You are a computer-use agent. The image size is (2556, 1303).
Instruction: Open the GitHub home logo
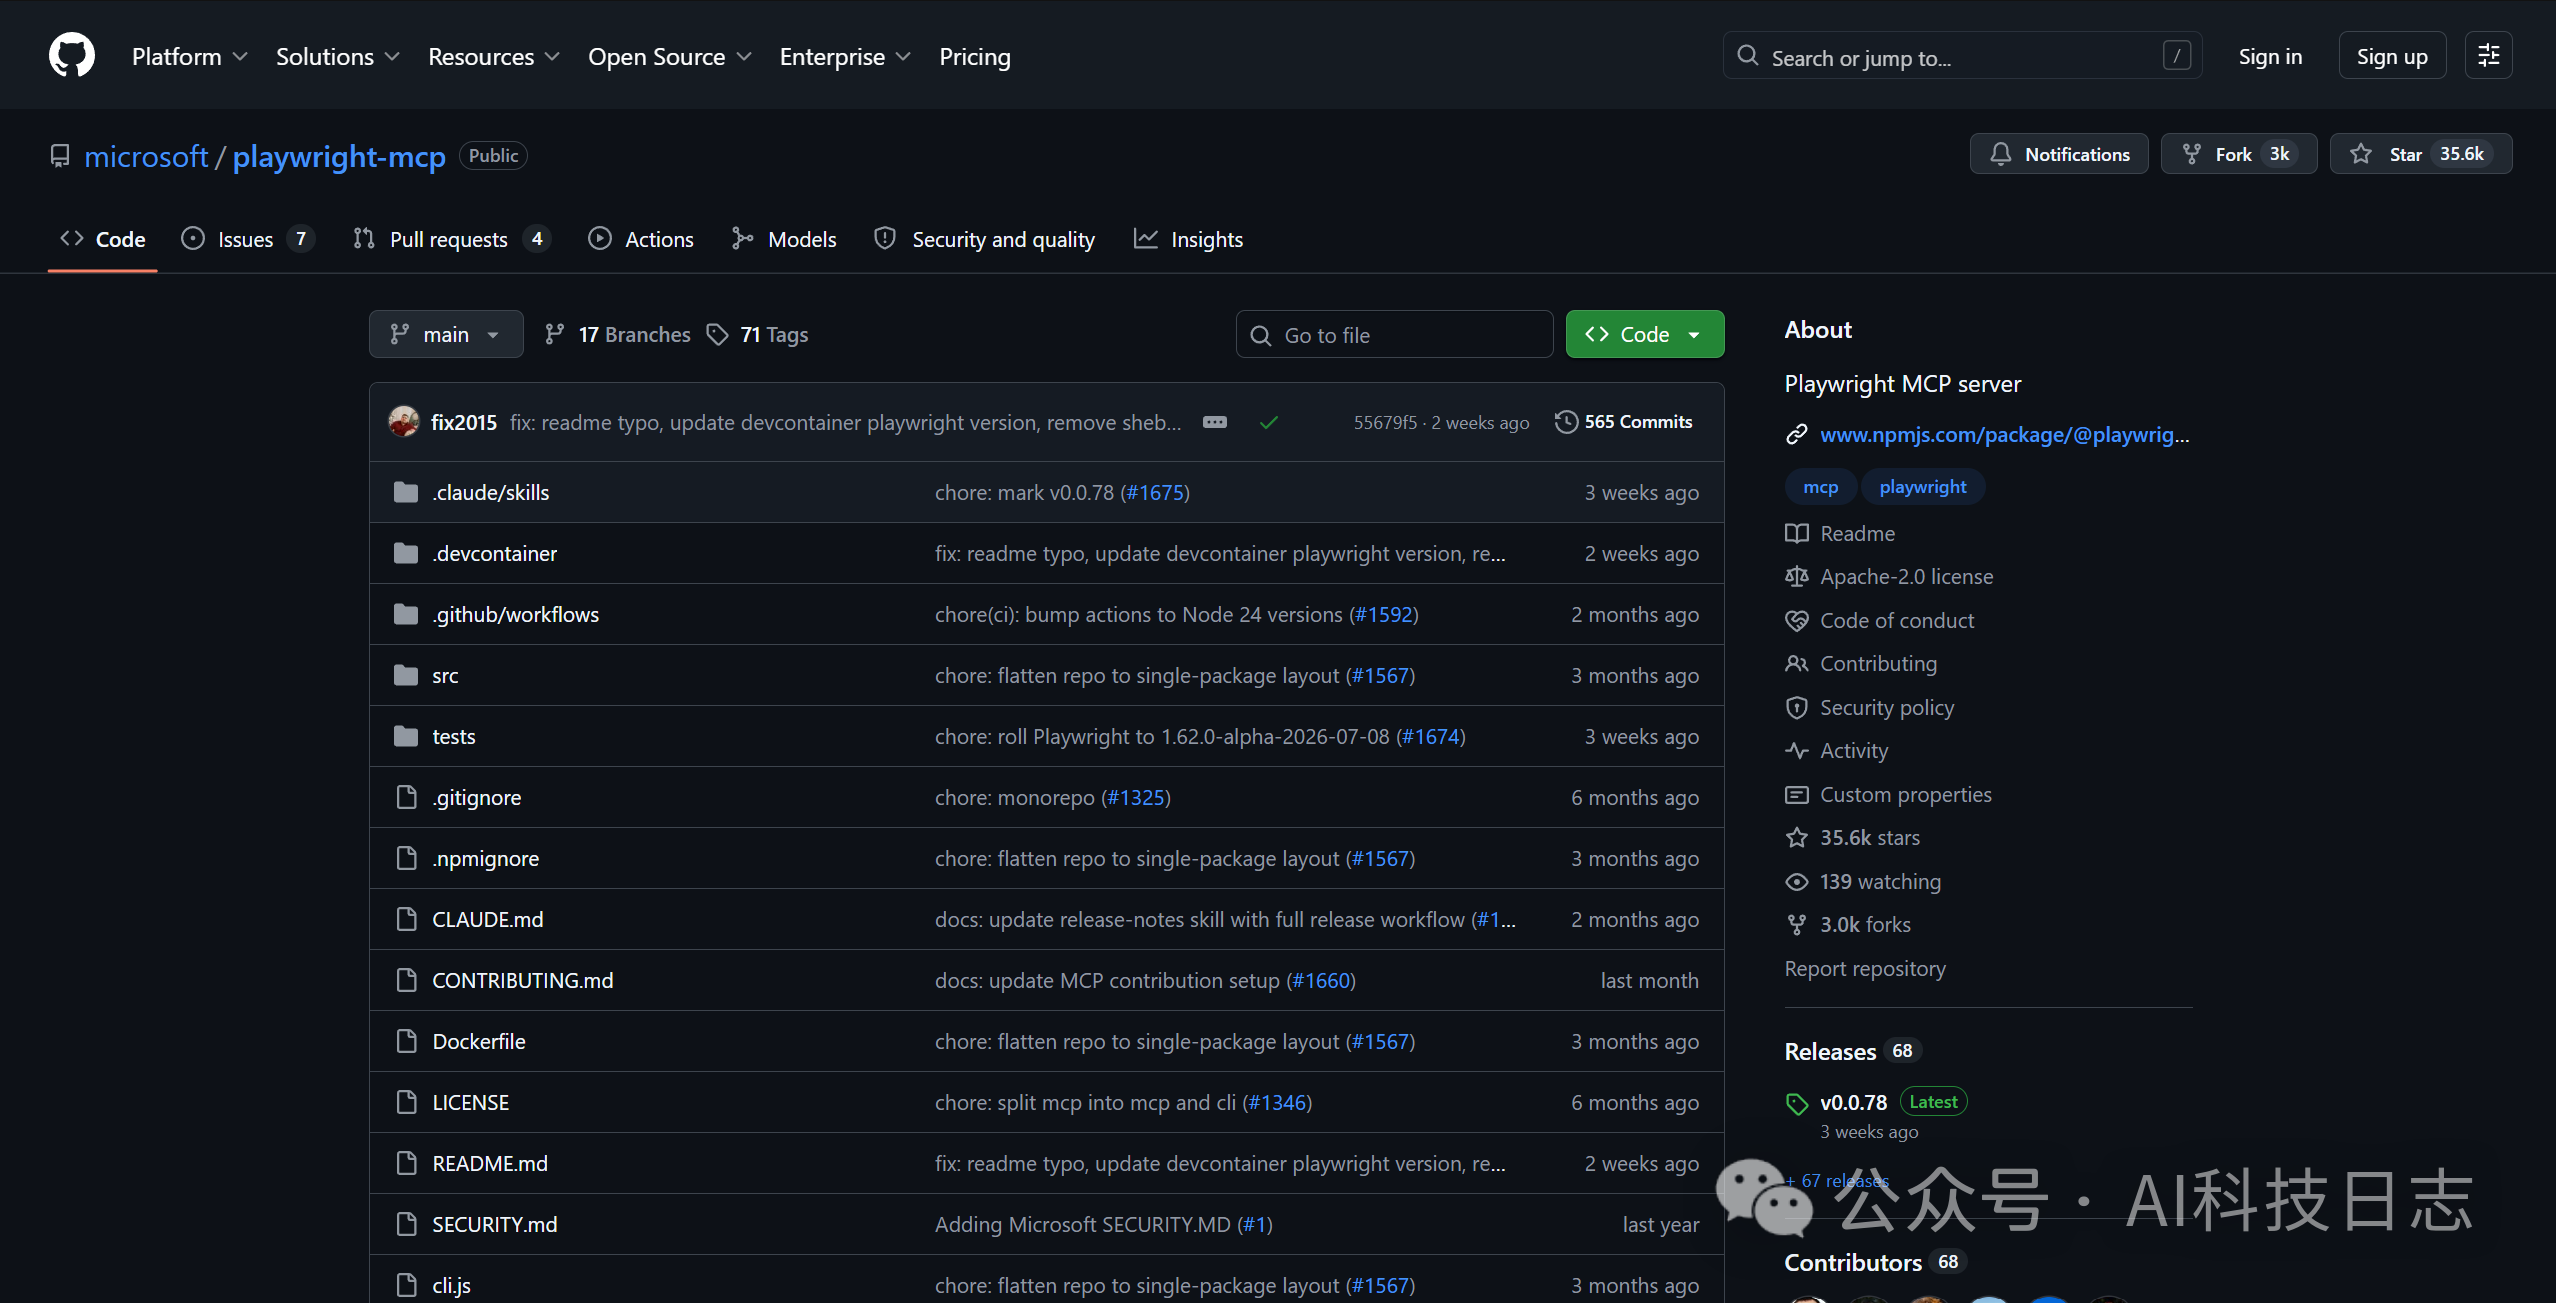72,55
